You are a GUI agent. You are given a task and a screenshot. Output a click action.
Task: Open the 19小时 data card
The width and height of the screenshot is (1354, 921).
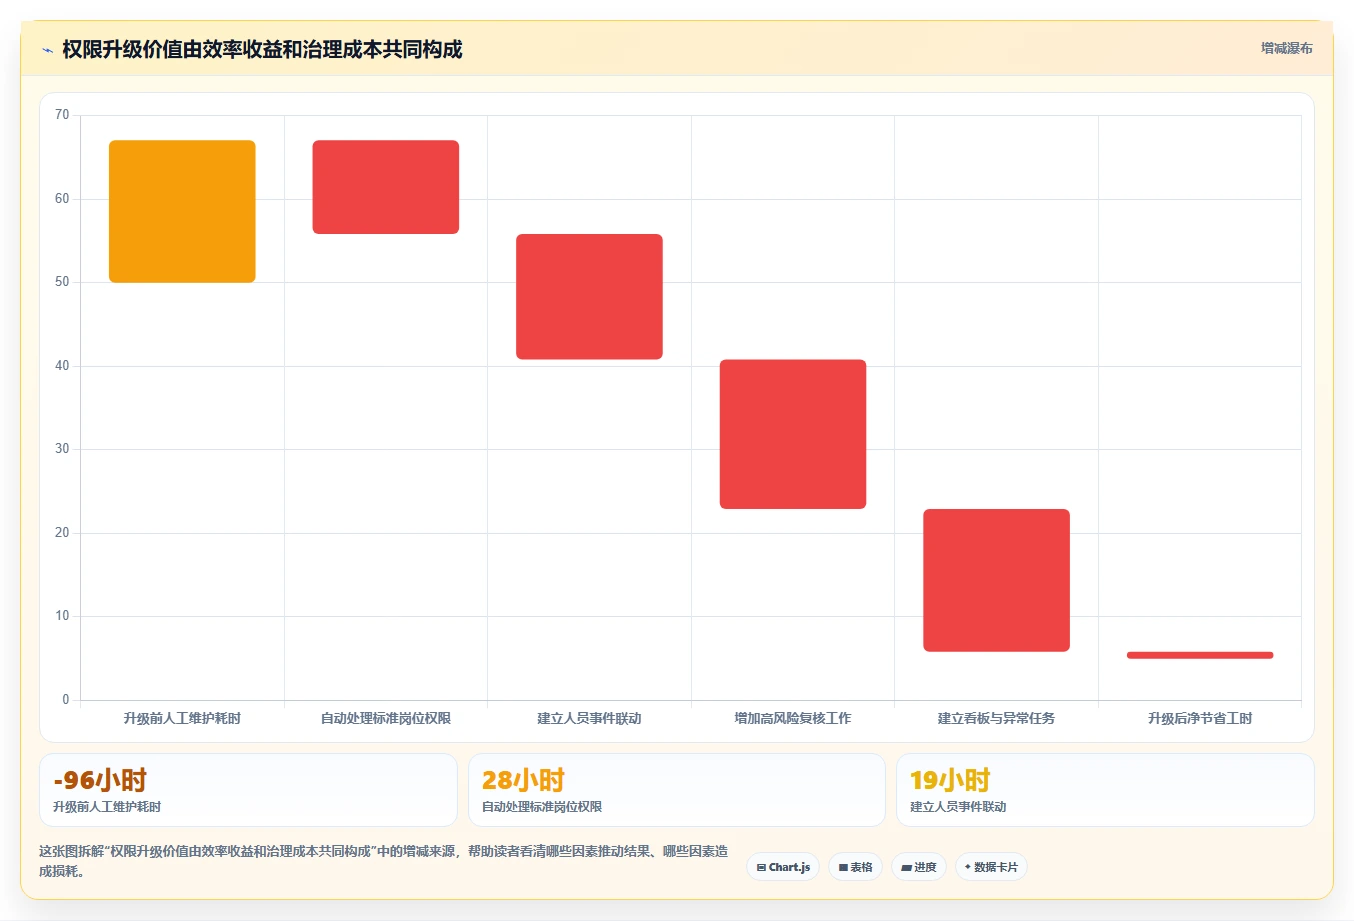[1105, 790]
